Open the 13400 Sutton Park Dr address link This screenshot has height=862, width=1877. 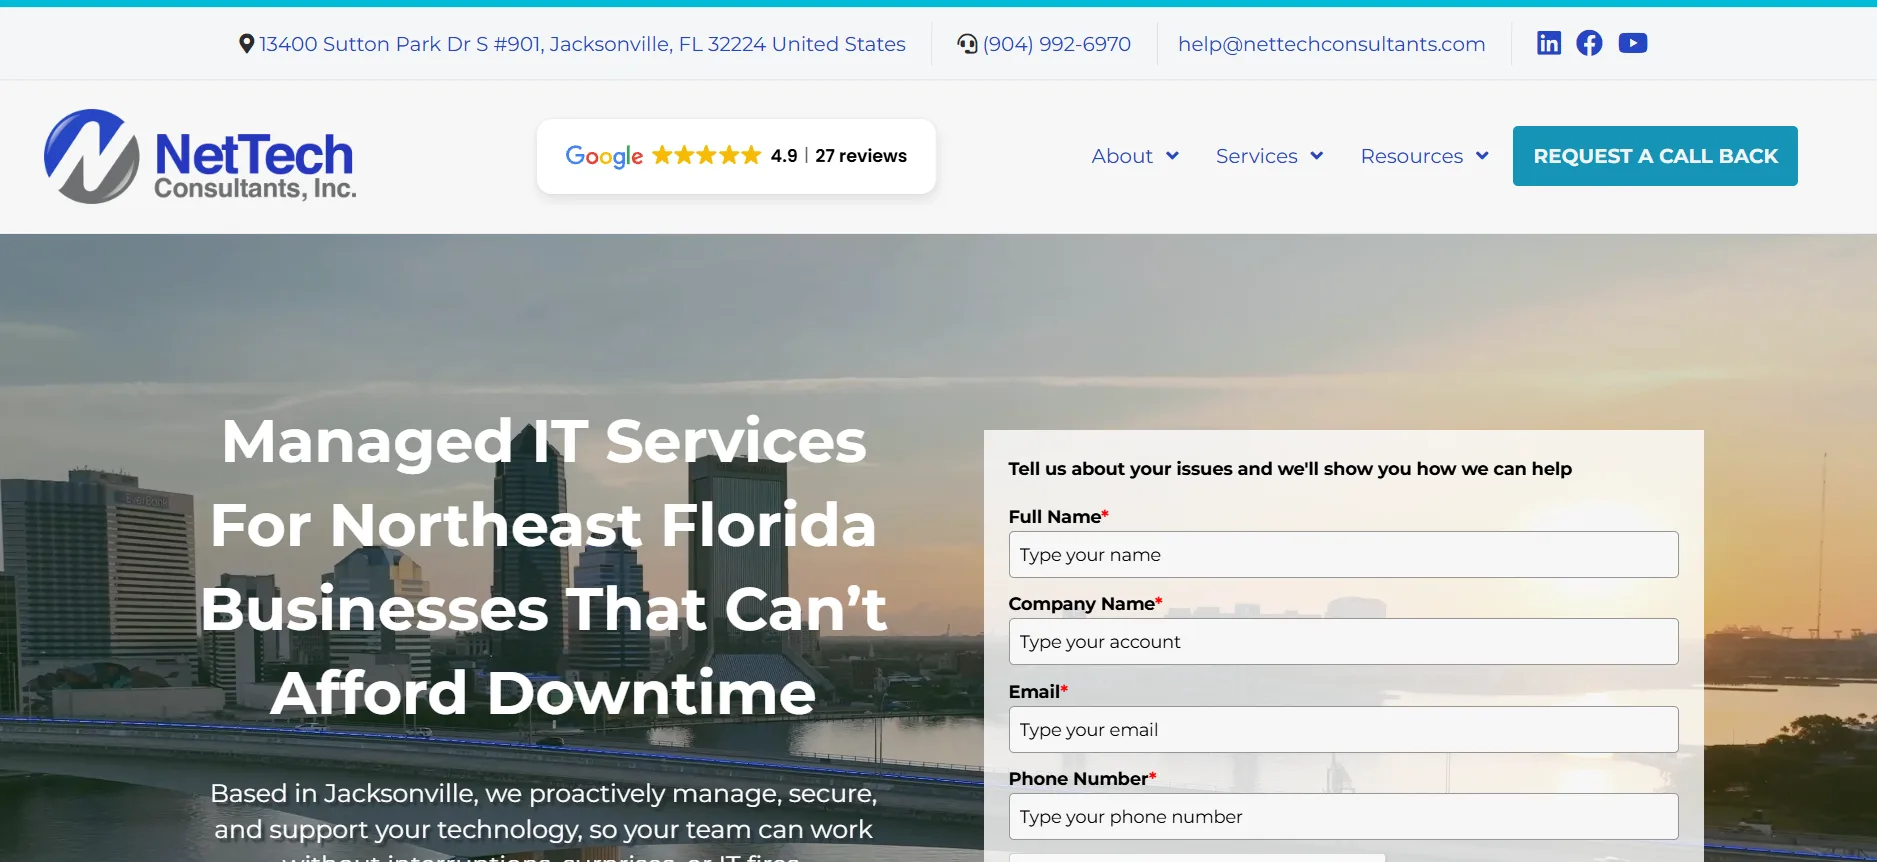tap(582, 44)
